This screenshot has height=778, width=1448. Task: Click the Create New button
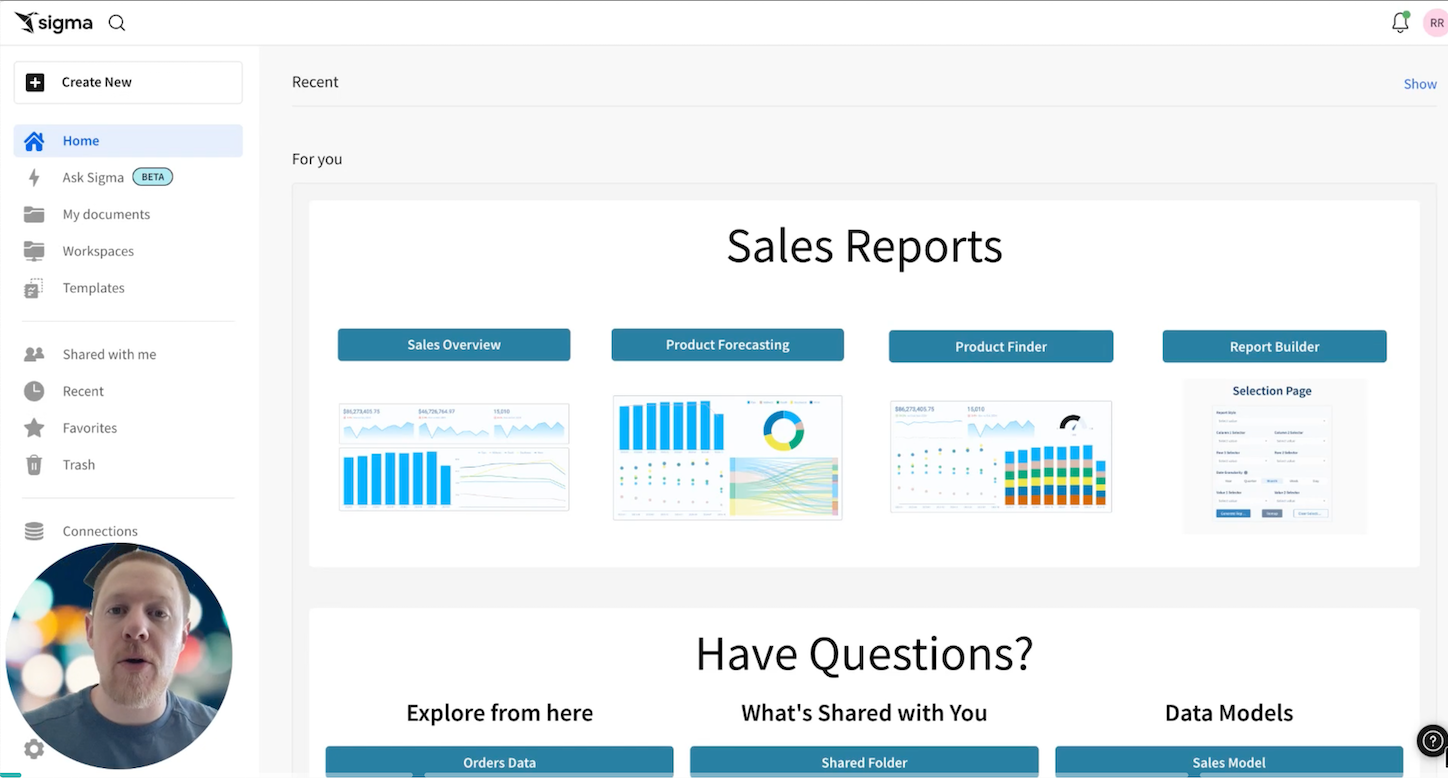point(128,82)
